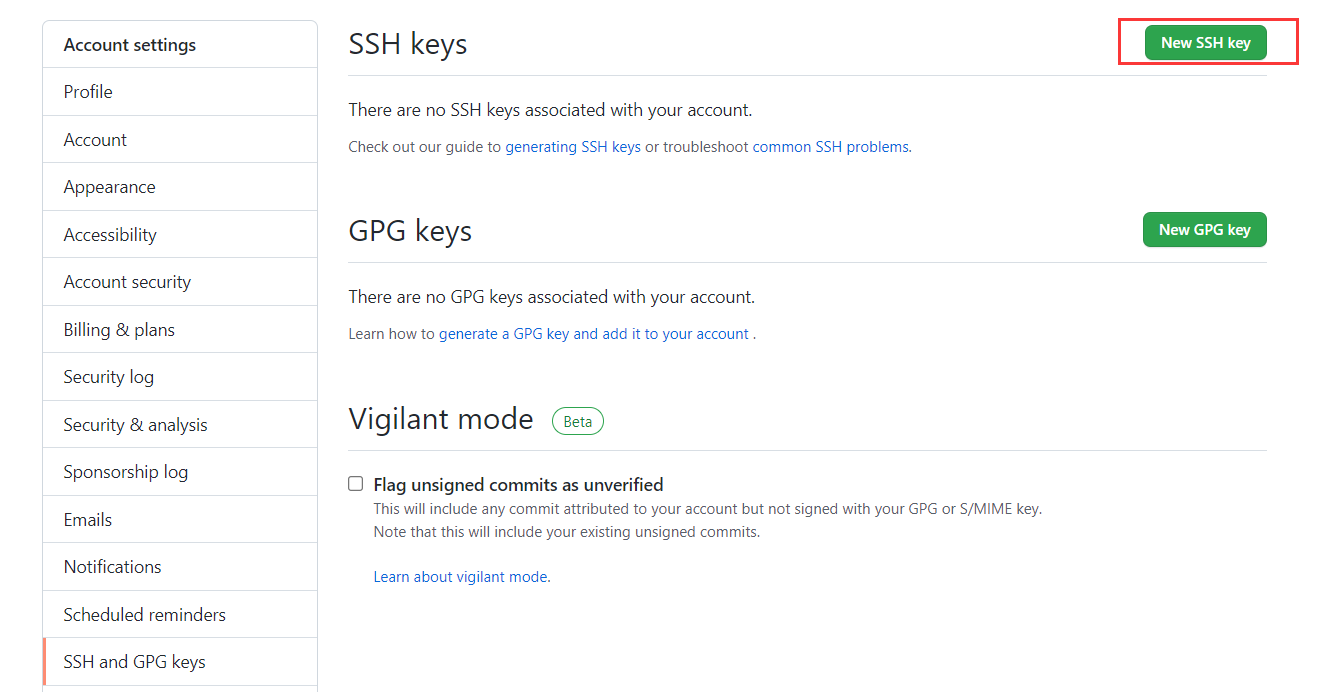The width and height of the screenshot is (1317, 692).
Task: Click the New GPG key button
Action: [x=1204, y=230]
